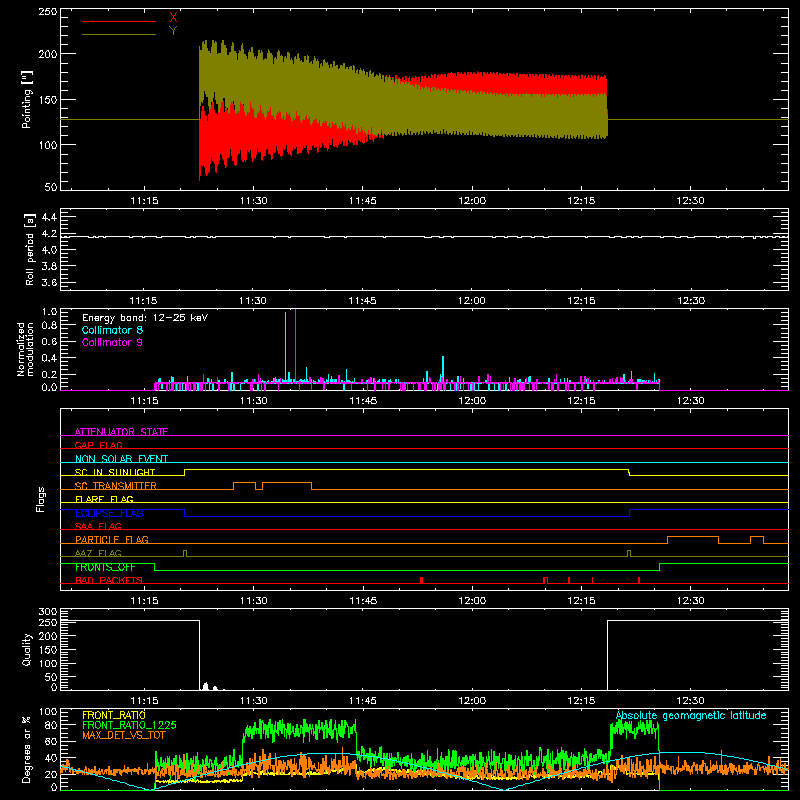Click the olive flag label above FRONTS_OFF

[x=98, y=553]
